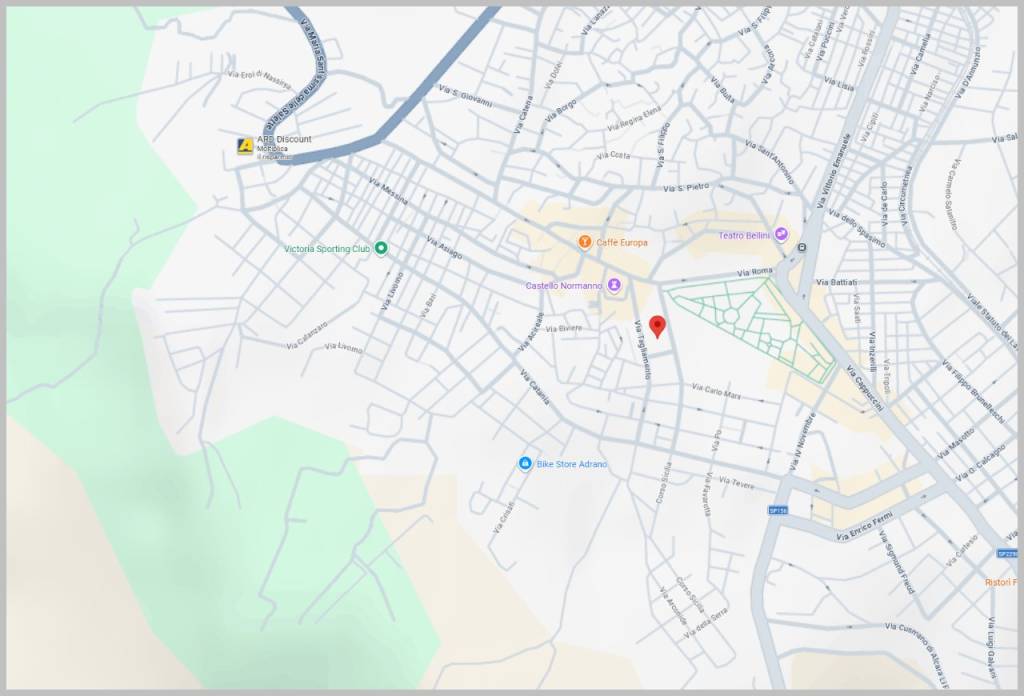Click the Castello Normanno text label
The image size is (1024, 696).
point(563,286)
